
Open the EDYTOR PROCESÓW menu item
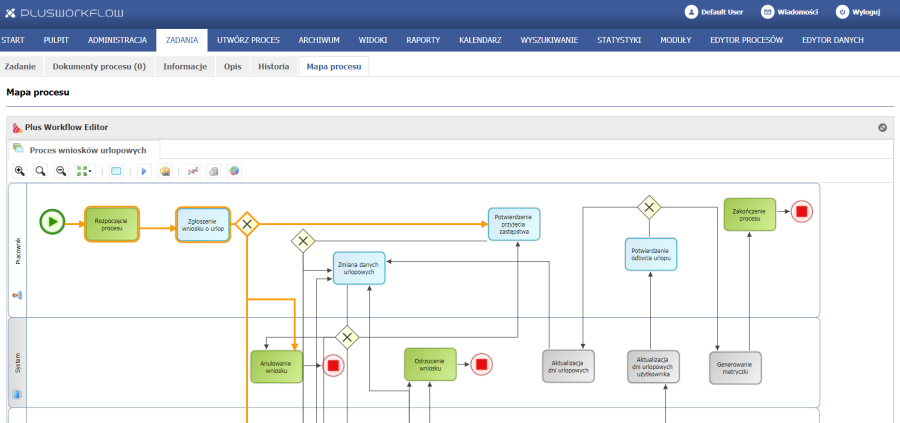tap(746, 40)
